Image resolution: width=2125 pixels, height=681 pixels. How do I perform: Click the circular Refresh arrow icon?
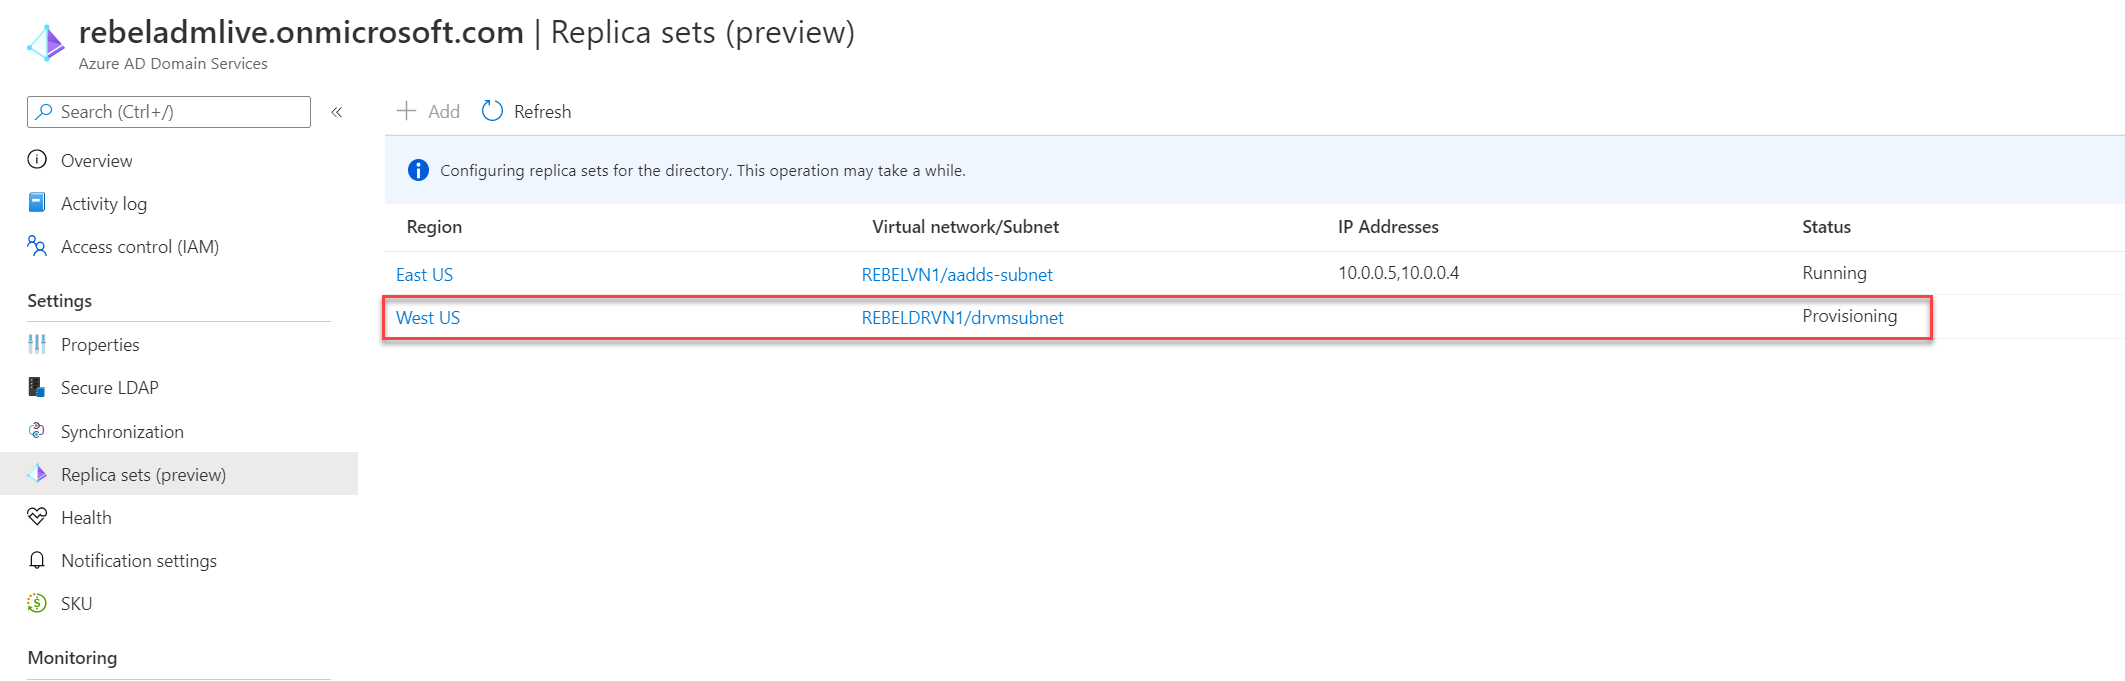click(x=492, y=111)
